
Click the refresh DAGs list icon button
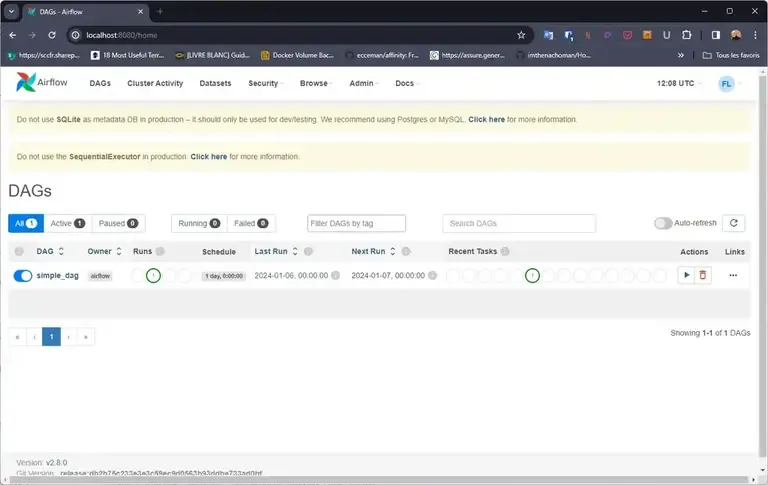734,223
